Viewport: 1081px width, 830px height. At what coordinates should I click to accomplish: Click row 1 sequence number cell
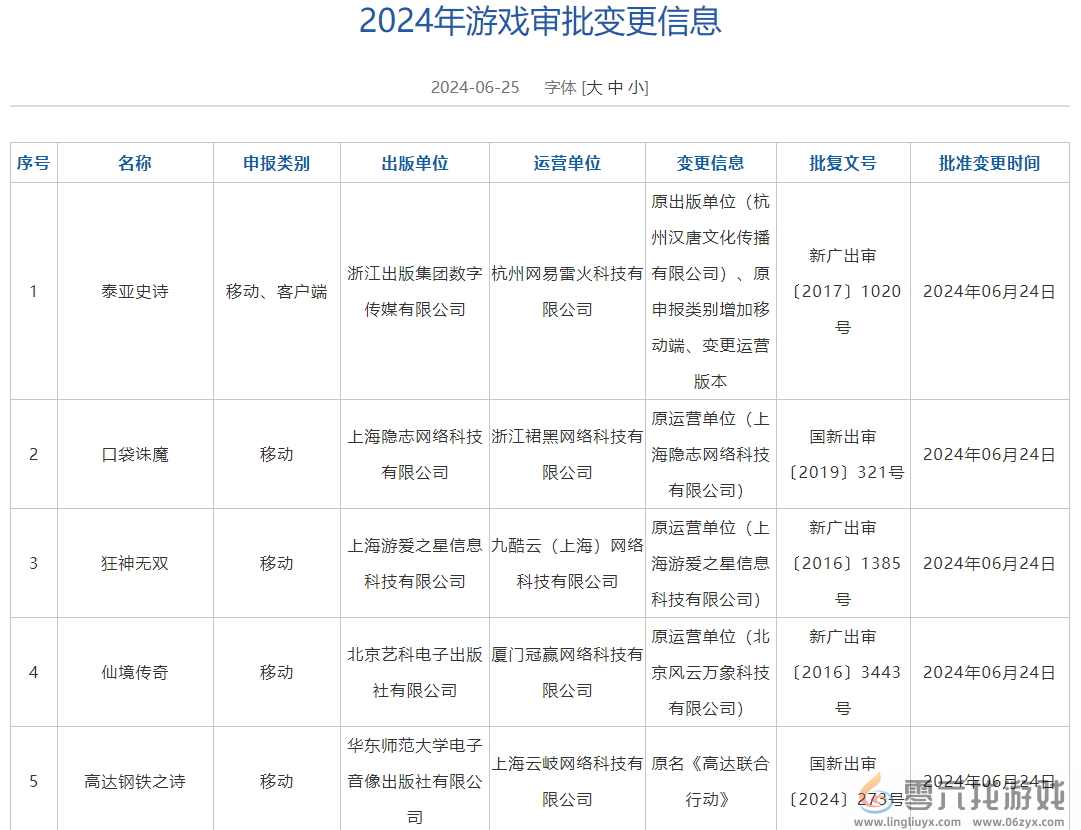[x=33, y=291]
